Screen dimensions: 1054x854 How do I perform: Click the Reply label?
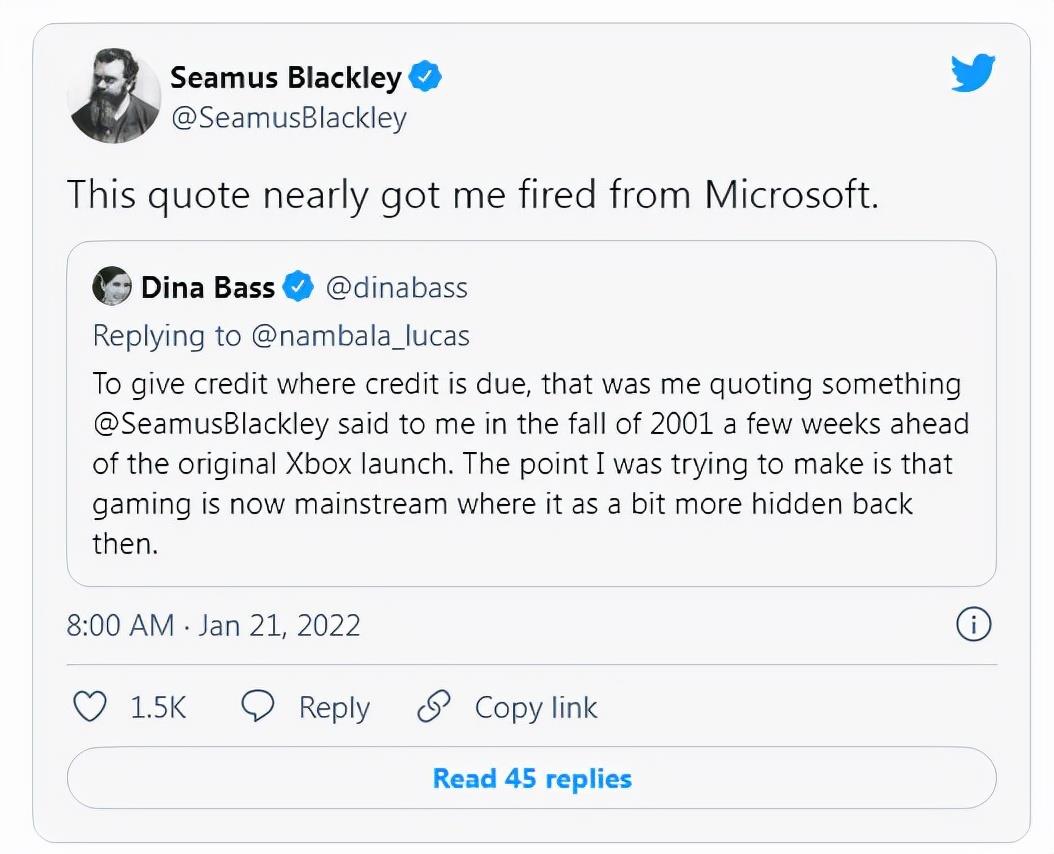coord(334,708)
